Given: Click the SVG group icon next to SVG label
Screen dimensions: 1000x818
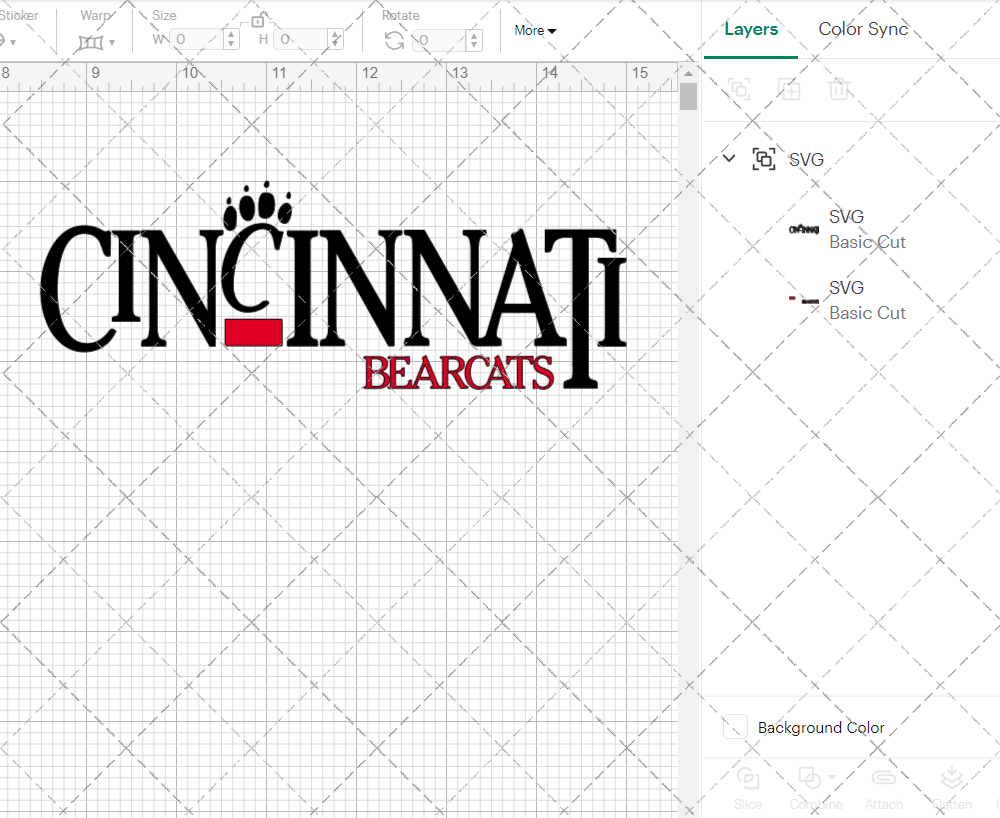Looking at the screenshot, I should 764,158.
